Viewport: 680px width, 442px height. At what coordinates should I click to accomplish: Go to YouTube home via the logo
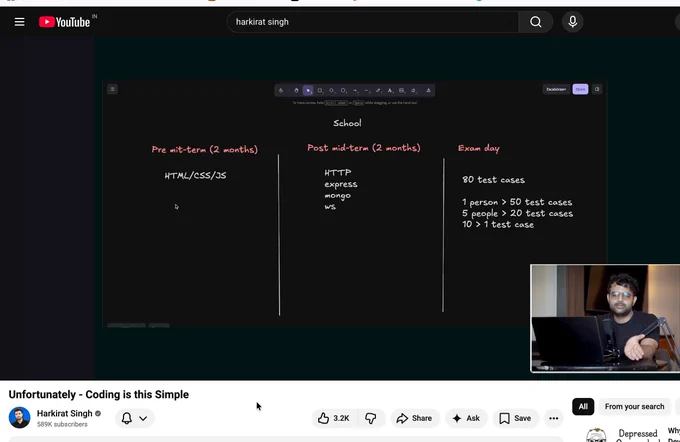coord(65,22)
